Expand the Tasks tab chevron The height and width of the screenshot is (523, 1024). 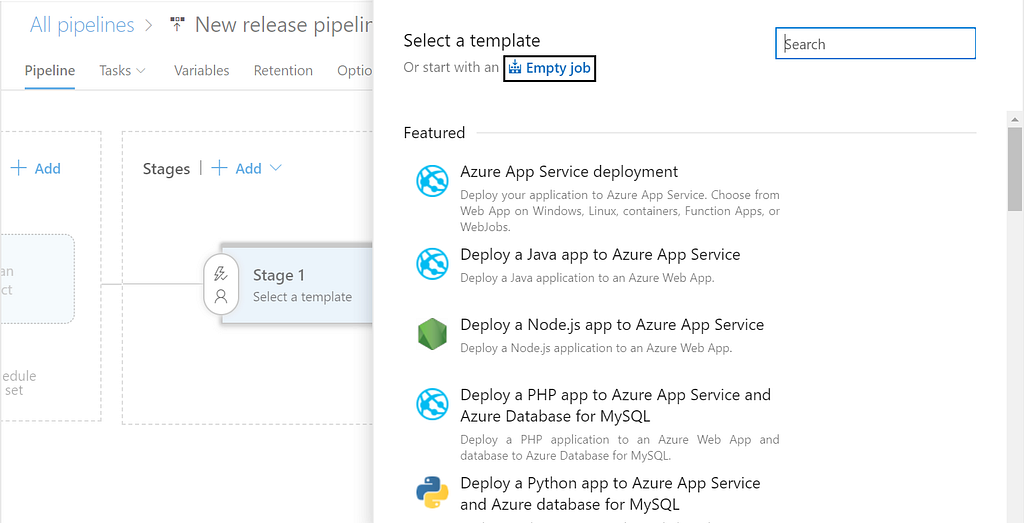pos(140,71)
